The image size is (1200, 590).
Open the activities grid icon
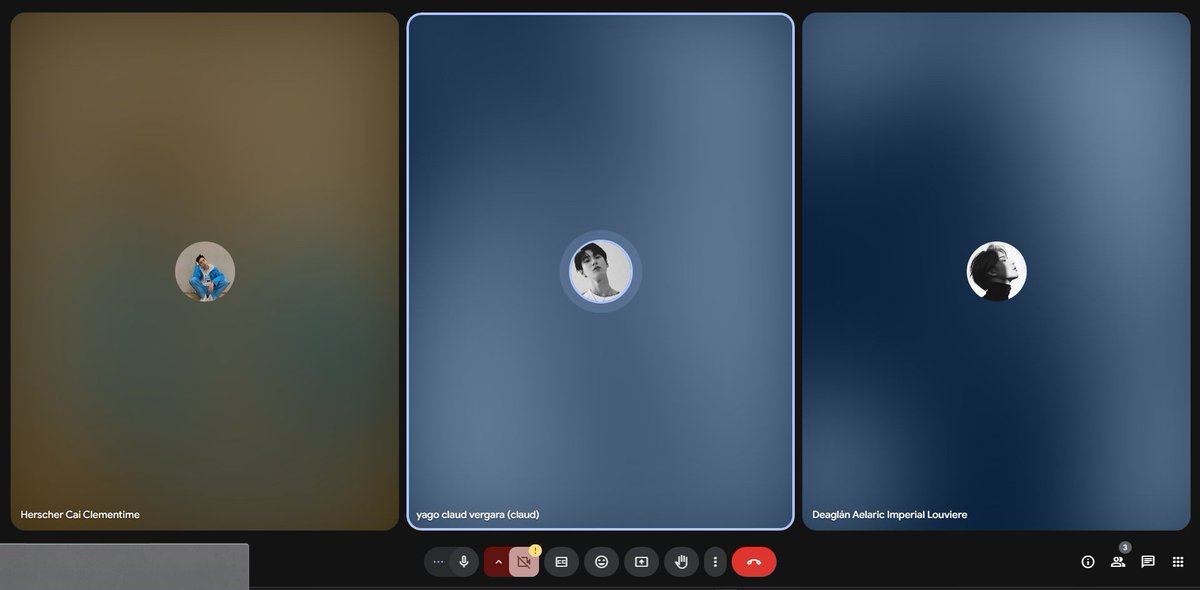1178,562
